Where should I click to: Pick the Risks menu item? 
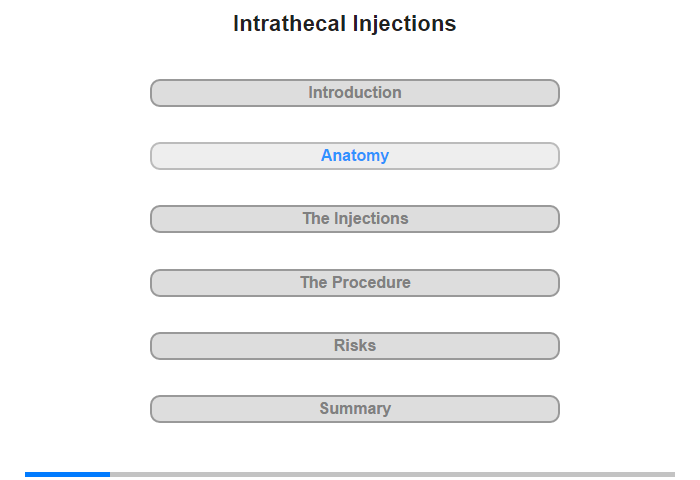354,346
